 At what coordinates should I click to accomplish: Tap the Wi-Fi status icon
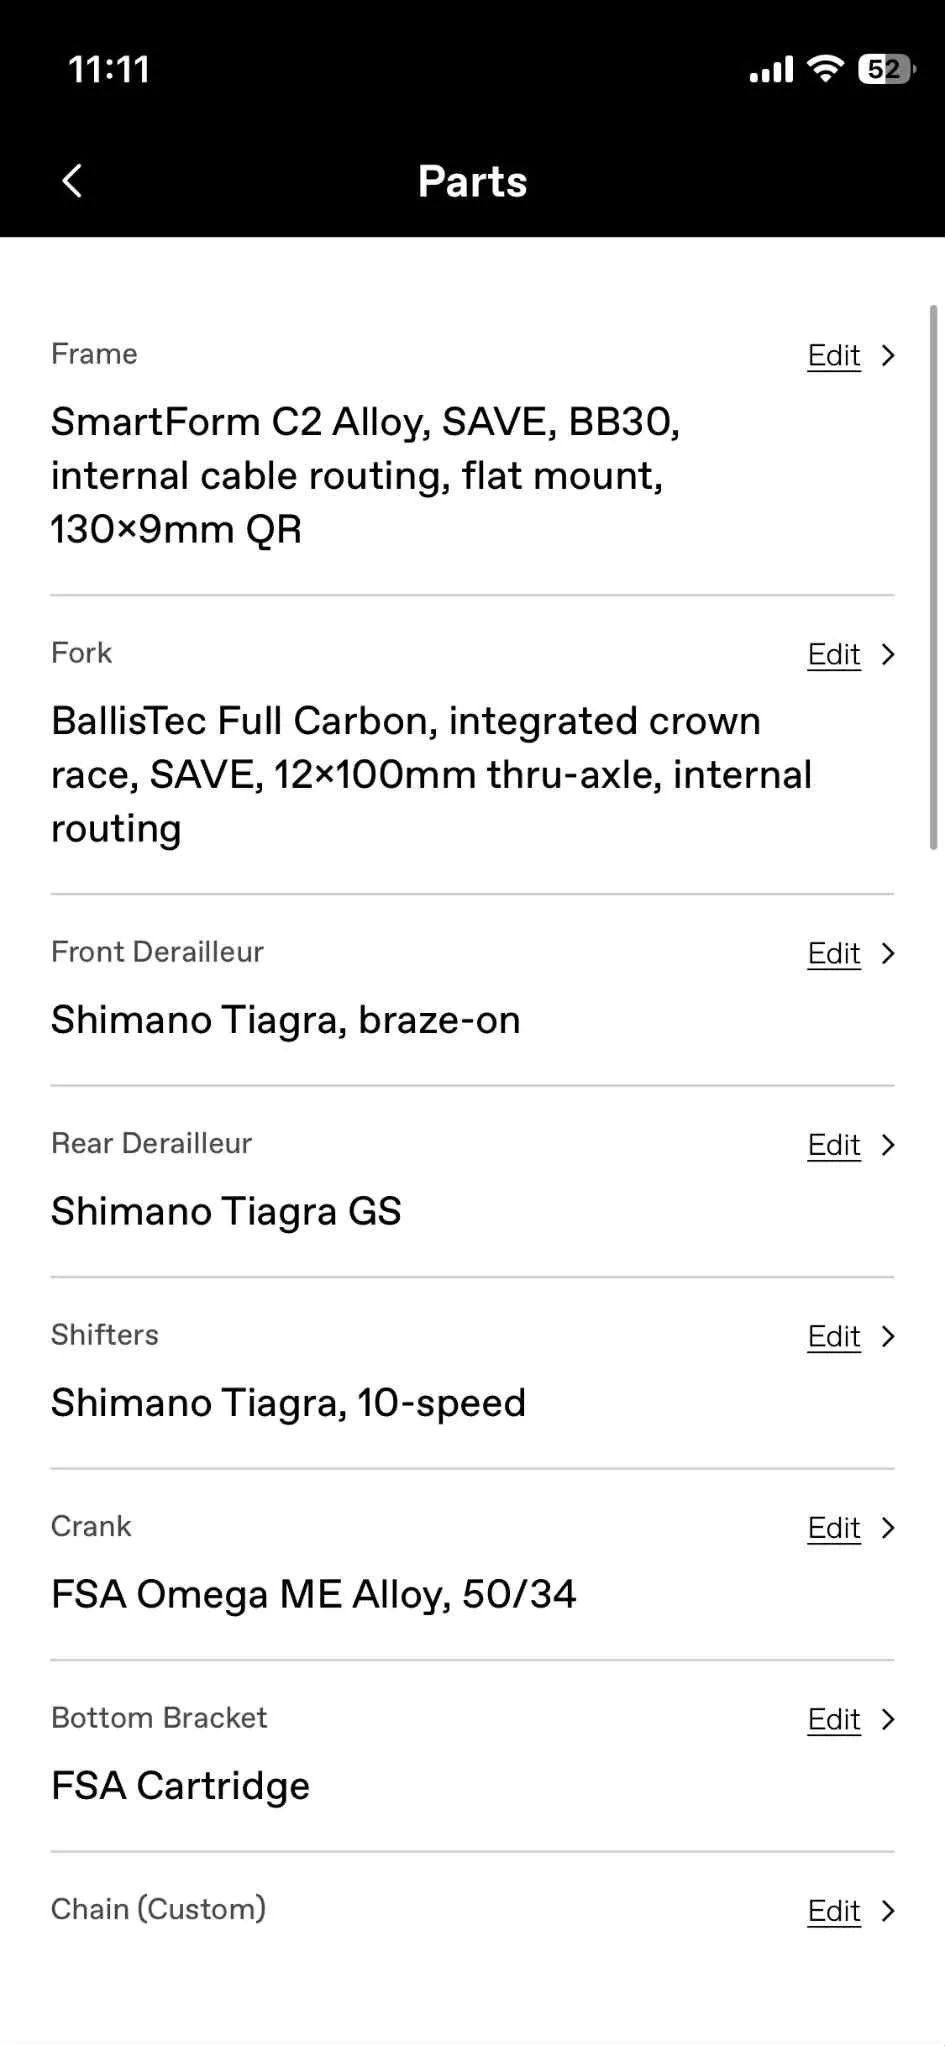pyautogui.click(x=825, y=68)
